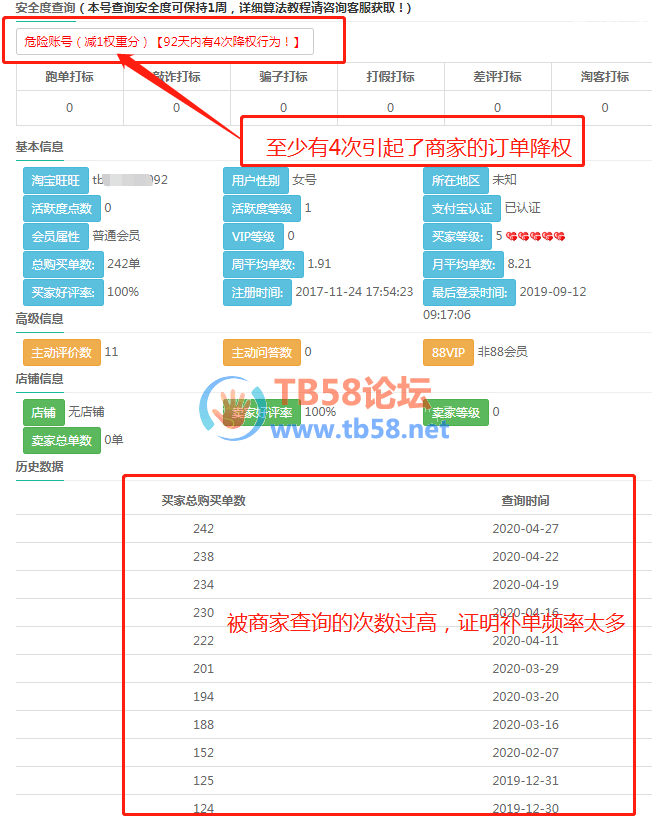Screen dimensions: 652x817
Task: Open the 历史数据 section heading
Action: 39,467
